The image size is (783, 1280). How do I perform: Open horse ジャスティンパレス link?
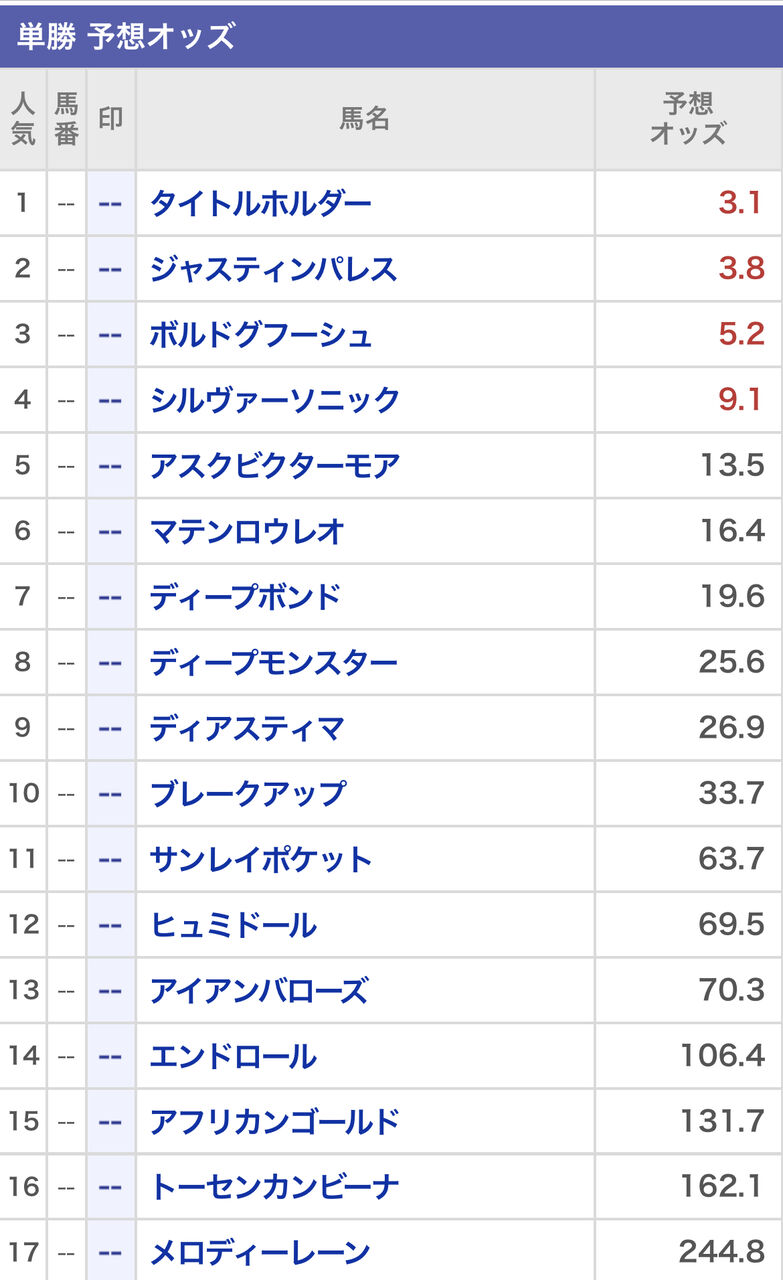tap(273, 268)
